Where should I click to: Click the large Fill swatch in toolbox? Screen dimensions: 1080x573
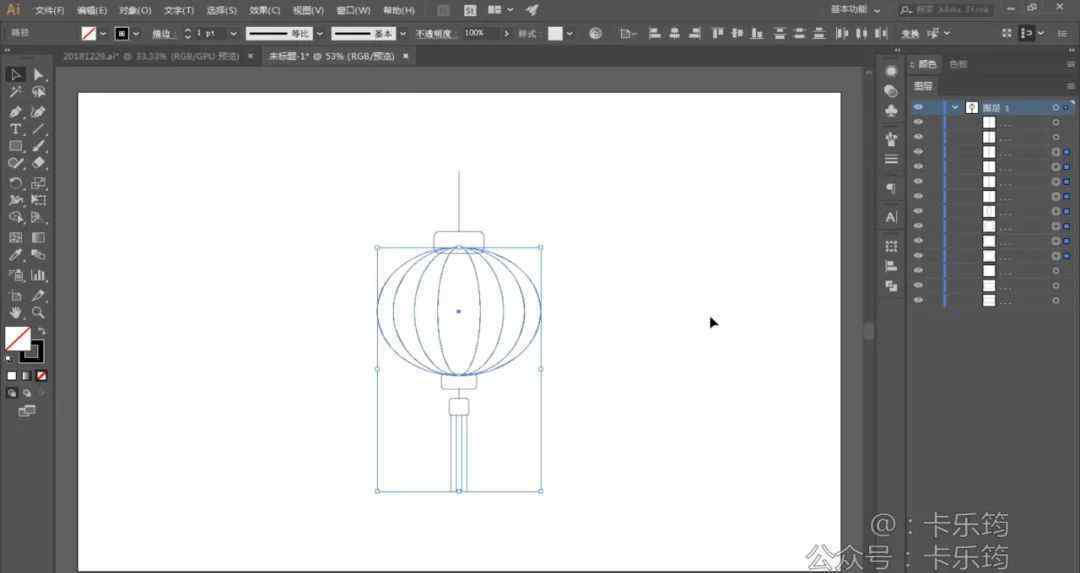pos(17,339)
